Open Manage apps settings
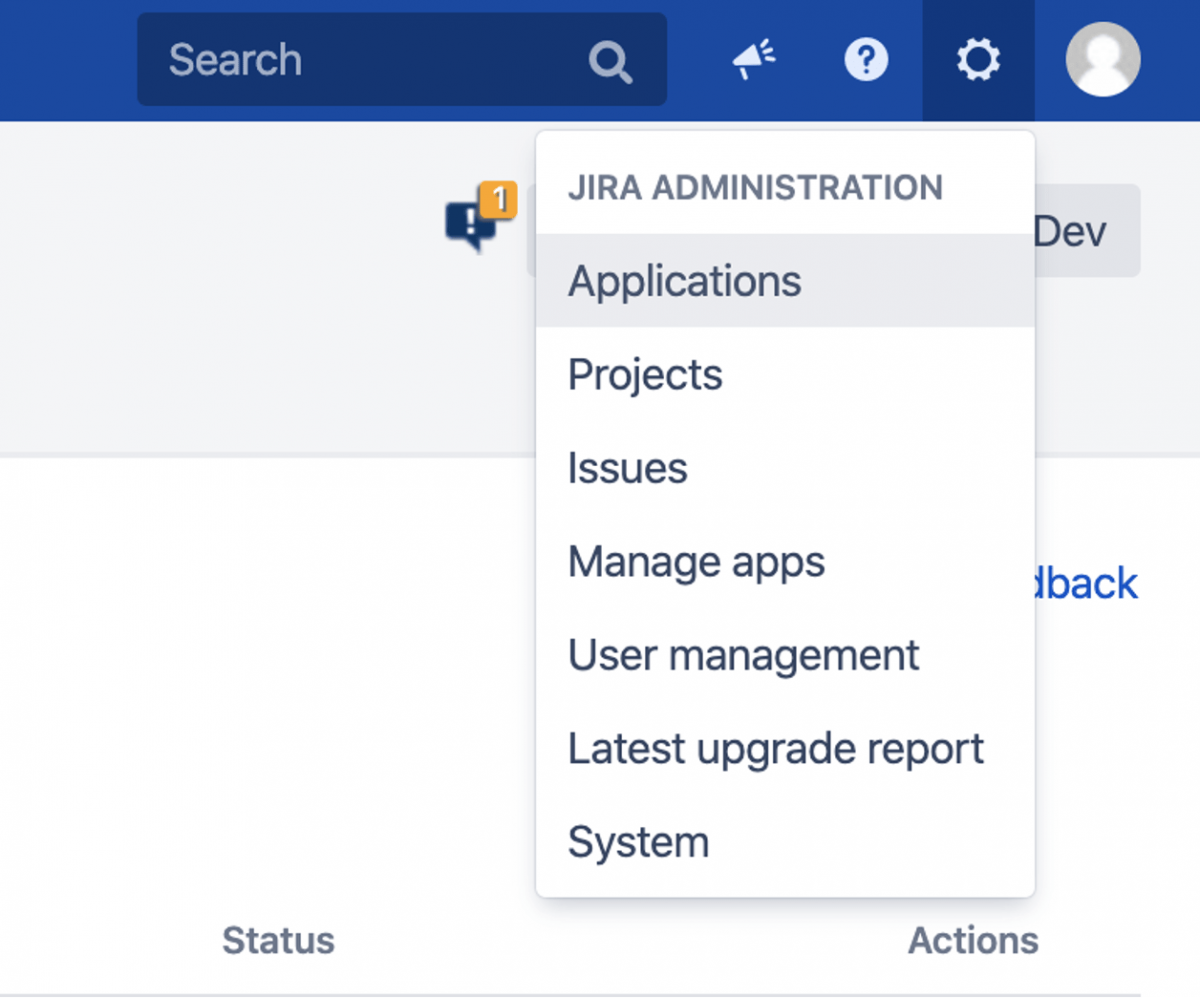The image size is (1200, 998). point(696,561)
